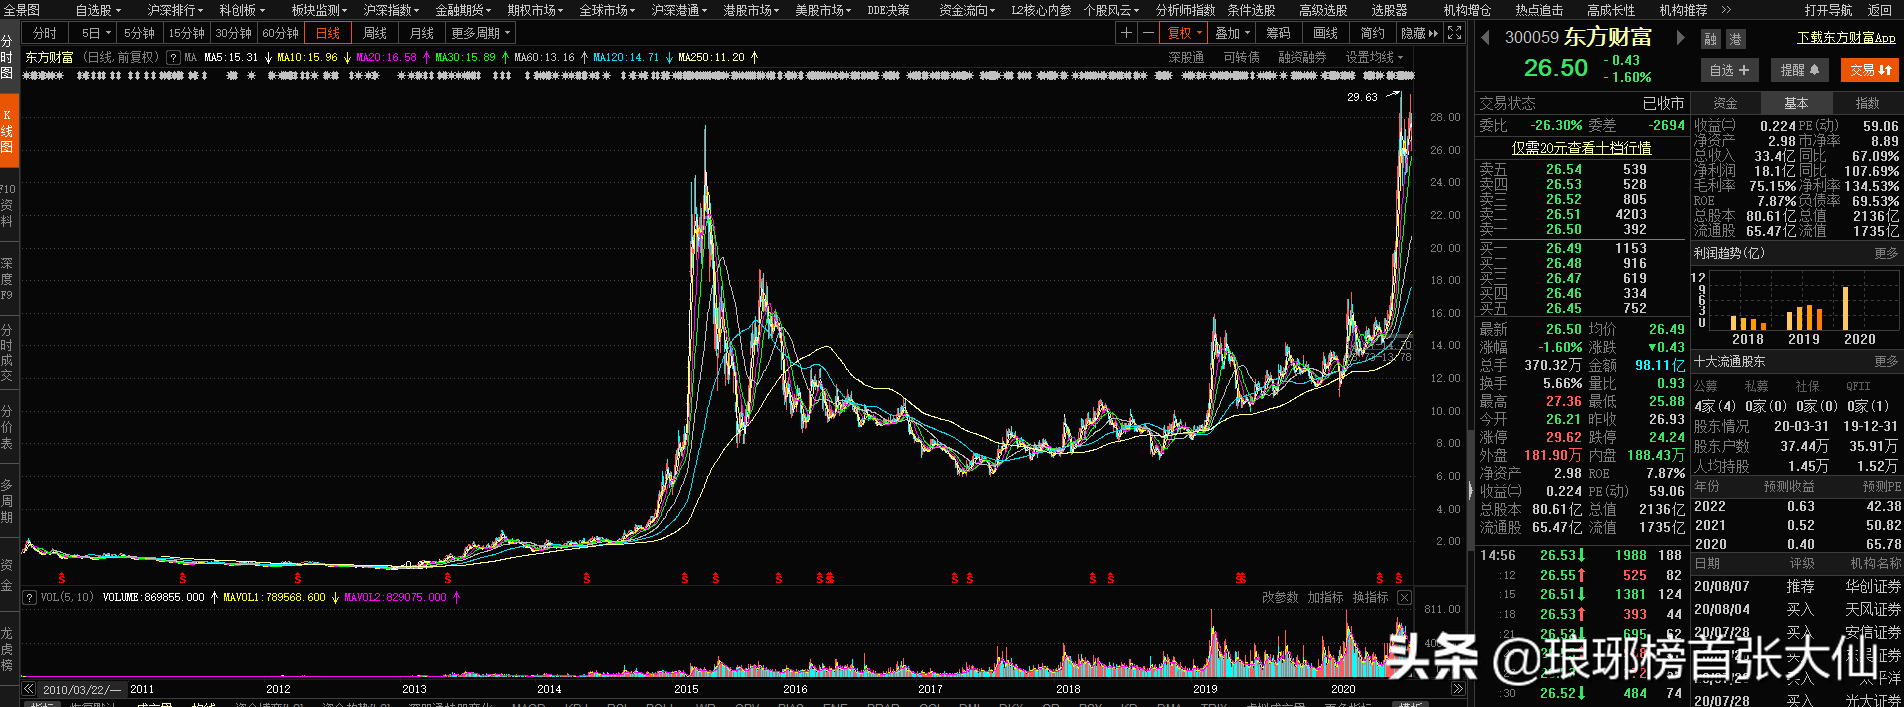
Task: Expand the 5日 timeframe dropdown
Action: [93, 33]
